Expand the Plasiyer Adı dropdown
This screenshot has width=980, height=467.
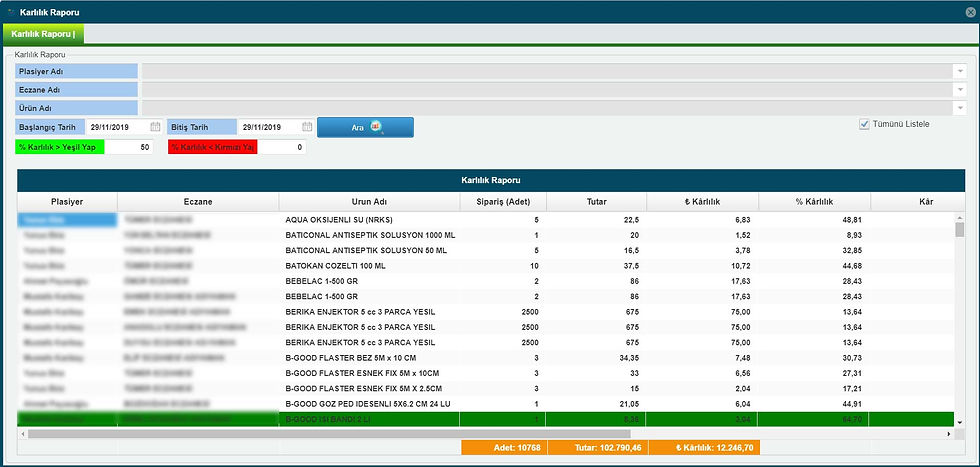tap(961, 71)
